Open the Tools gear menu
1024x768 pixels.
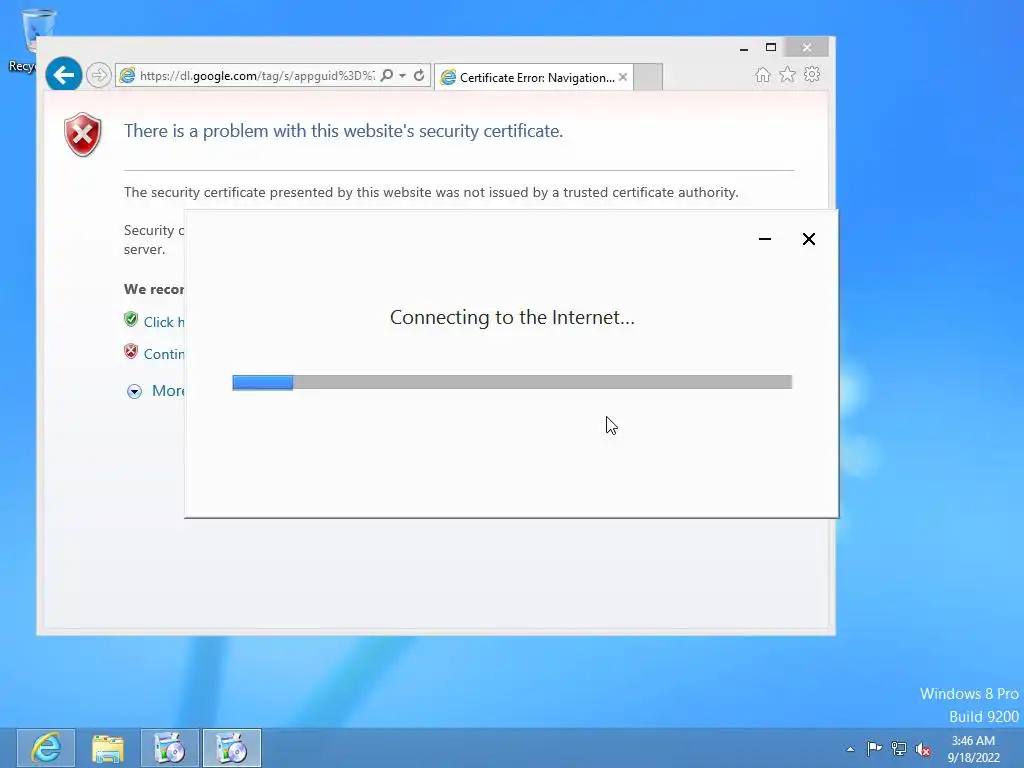click(x=812, y=74)
